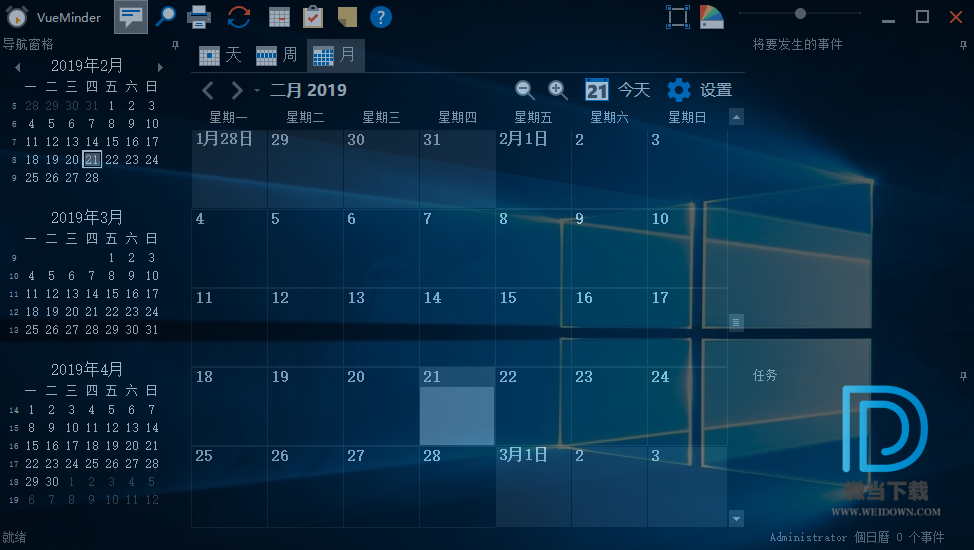Open the small navigation dropdown arrow beside 二月 2019

tap(257, 91)
